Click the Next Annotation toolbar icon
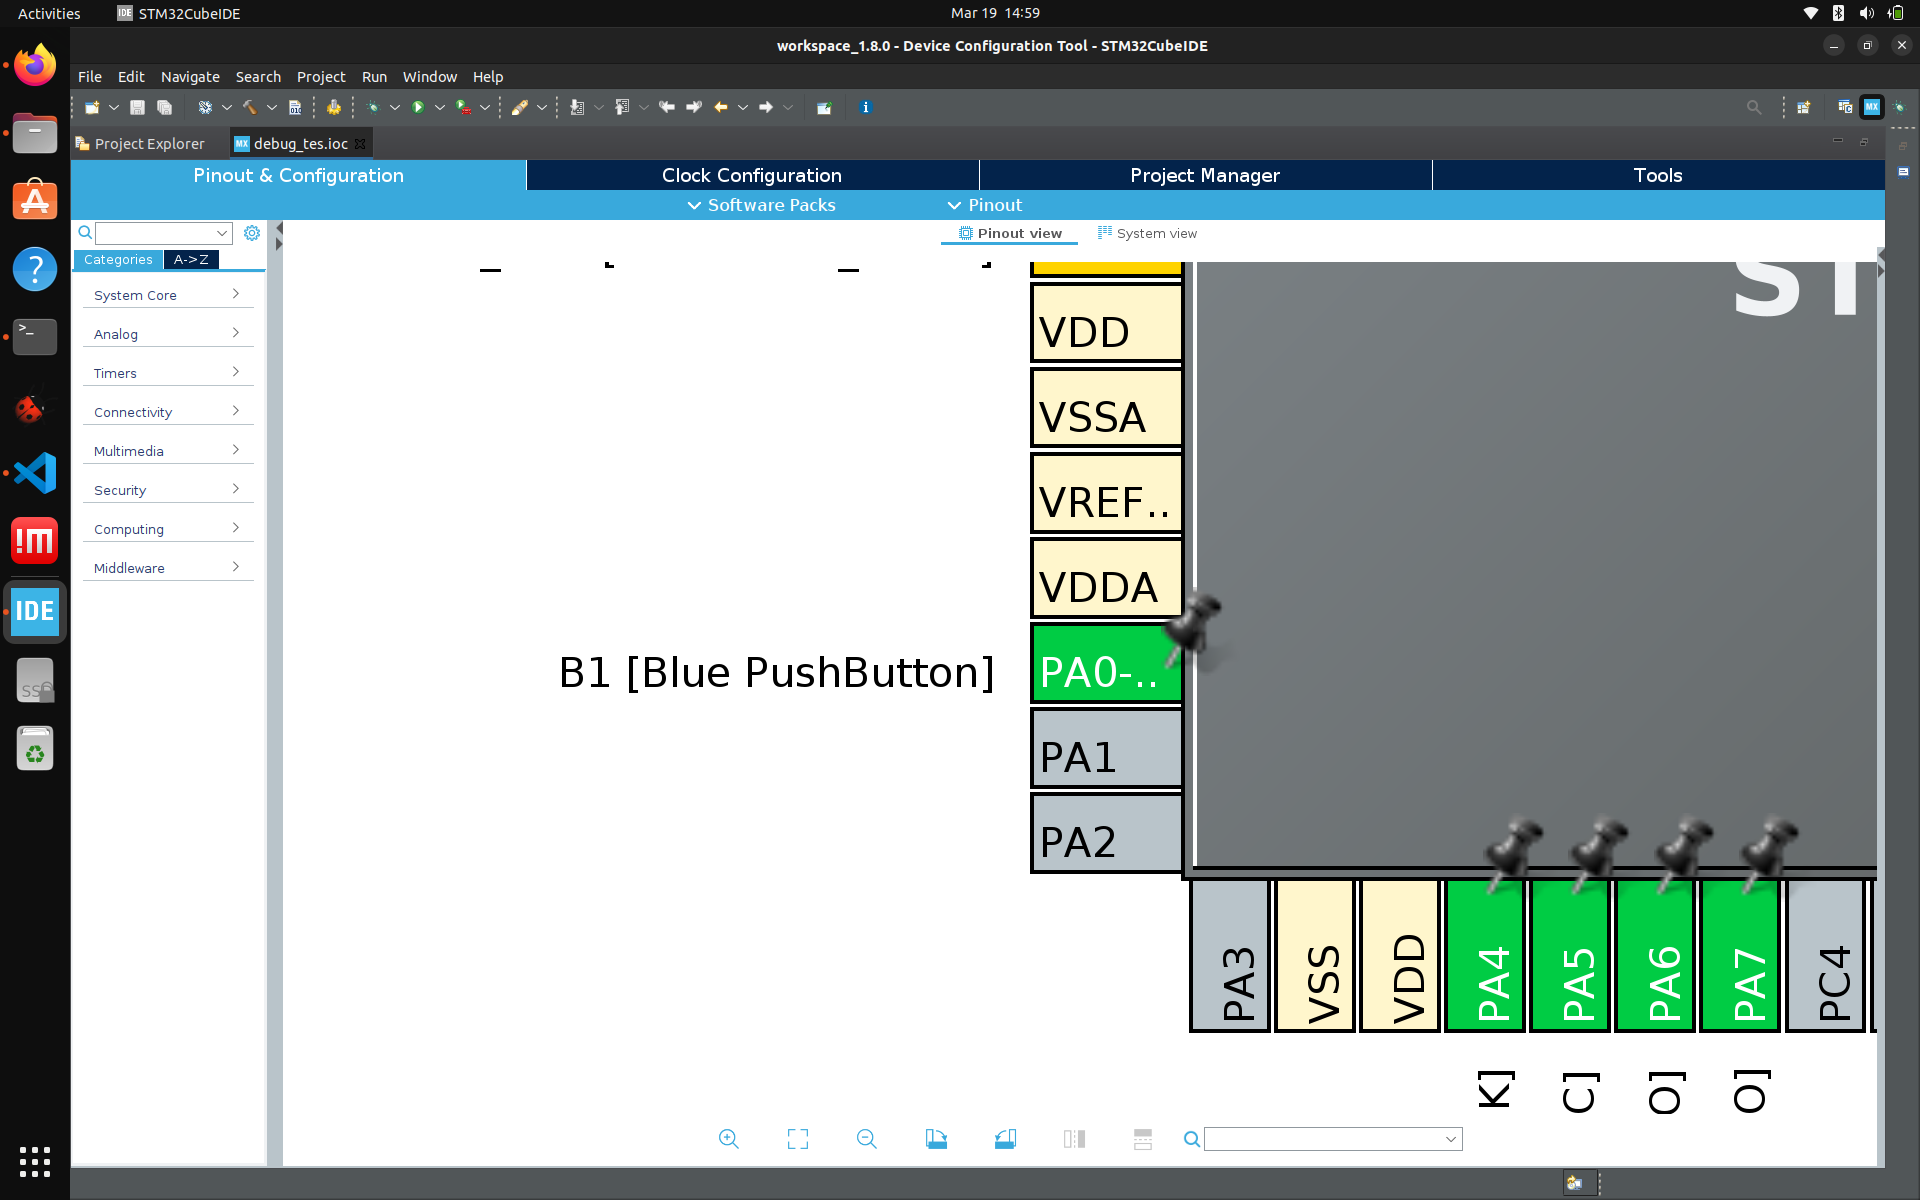Screen dimensions: 1920x1200 tap(577, 107)
